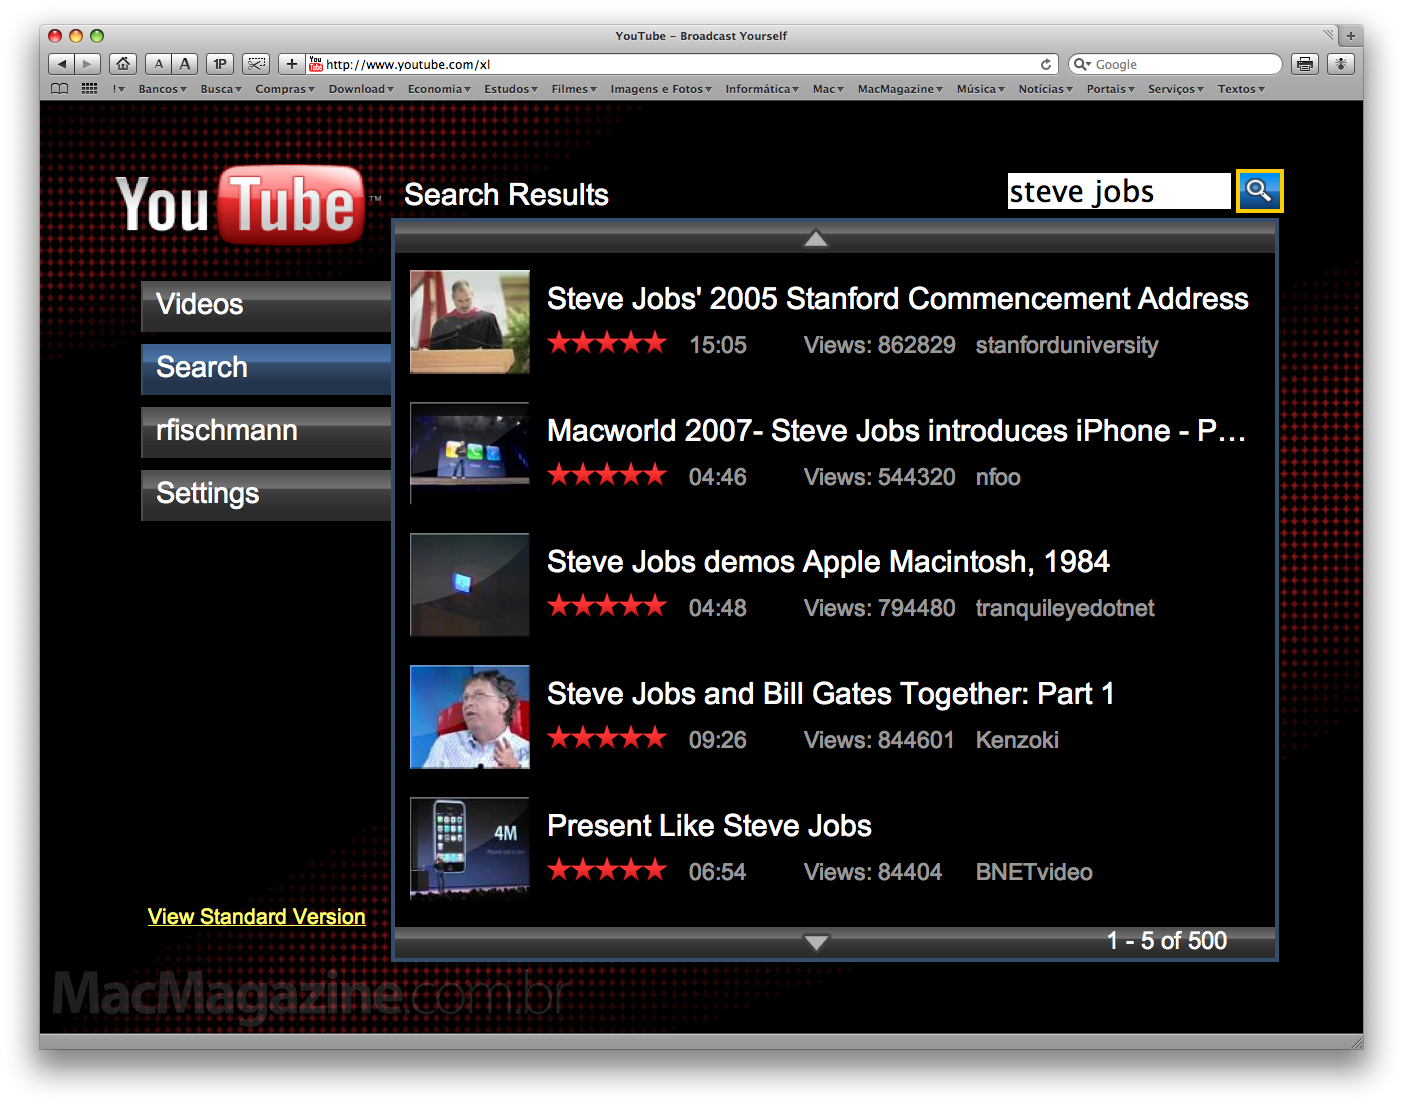
Task: Open a new tab with plus icon
Action: click(x=1351, y=36)
